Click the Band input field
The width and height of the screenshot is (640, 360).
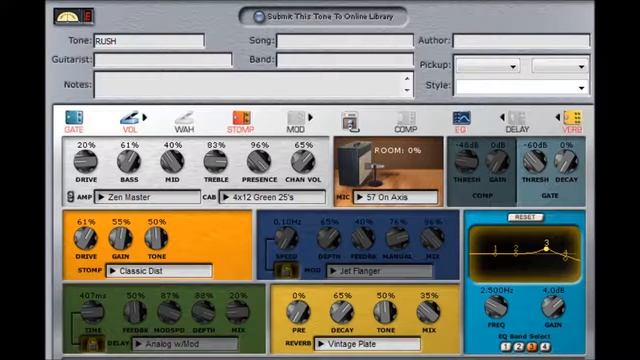click(x=345, y=60)
